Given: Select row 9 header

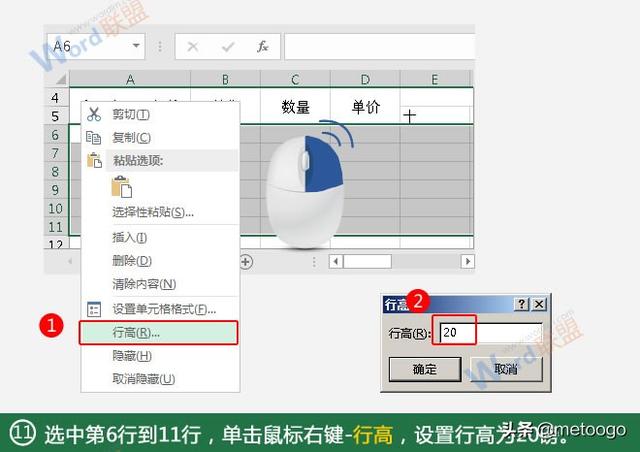Looking at the screenshot, I should coord(56,190).
